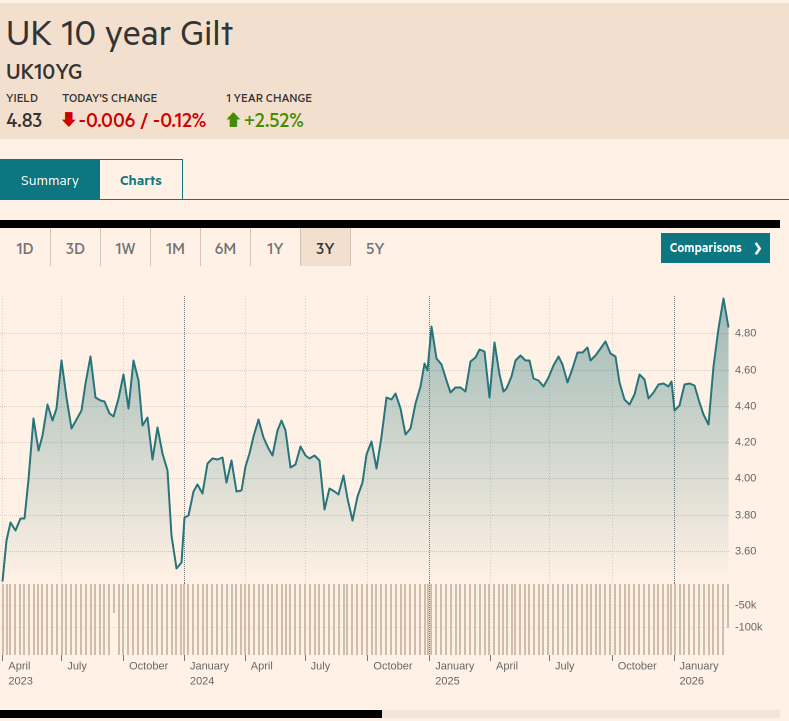Click the UK10YG ticker symbol

[x=44, y=72]
